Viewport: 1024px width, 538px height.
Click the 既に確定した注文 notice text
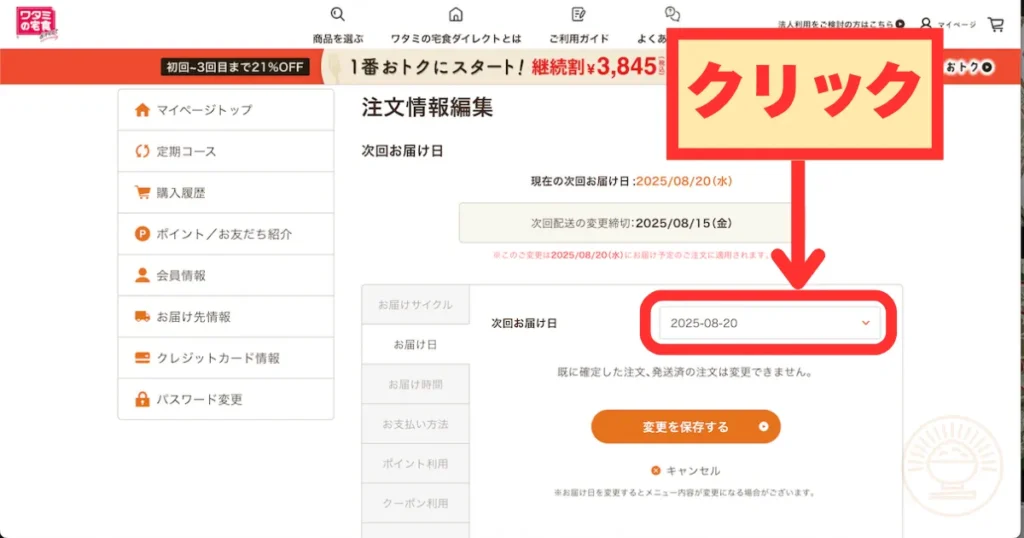[x=685, y=372]
